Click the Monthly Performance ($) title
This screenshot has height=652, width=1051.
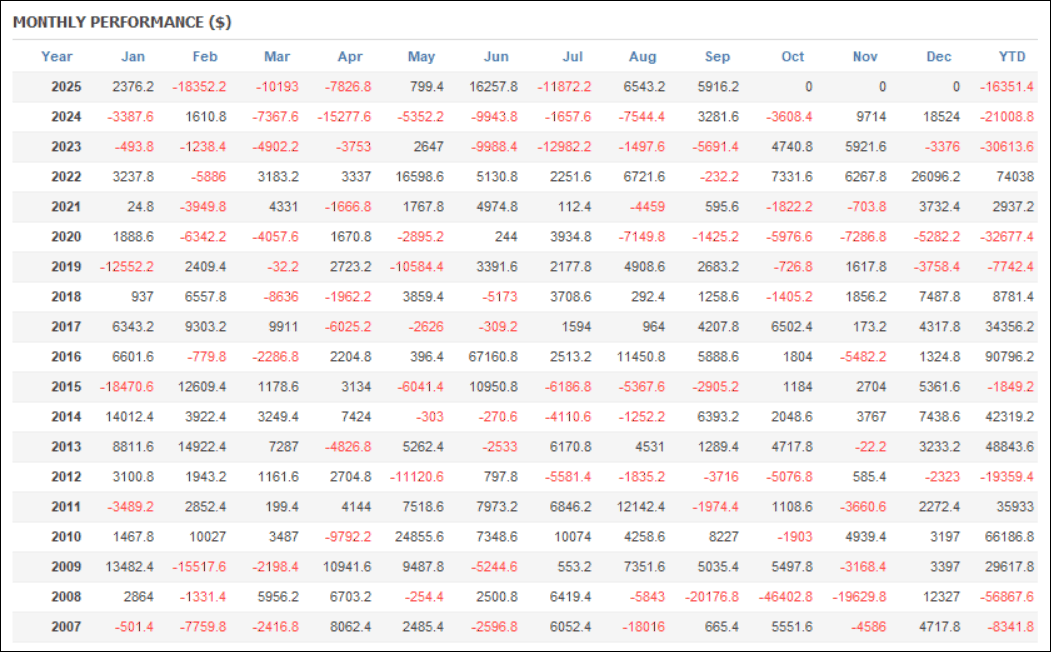click(x=122, y=22)
